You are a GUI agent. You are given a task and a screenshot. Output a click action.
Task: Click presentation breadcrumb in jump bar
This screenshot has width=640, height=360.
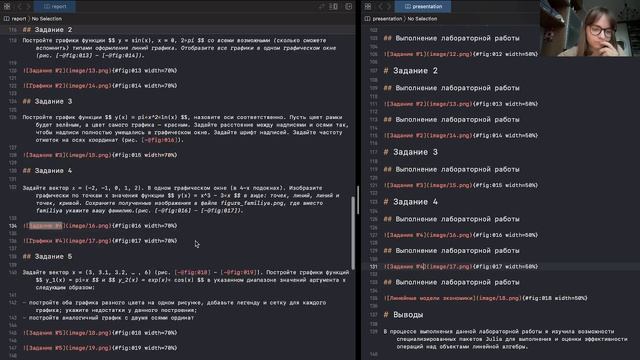coord(383,19)
